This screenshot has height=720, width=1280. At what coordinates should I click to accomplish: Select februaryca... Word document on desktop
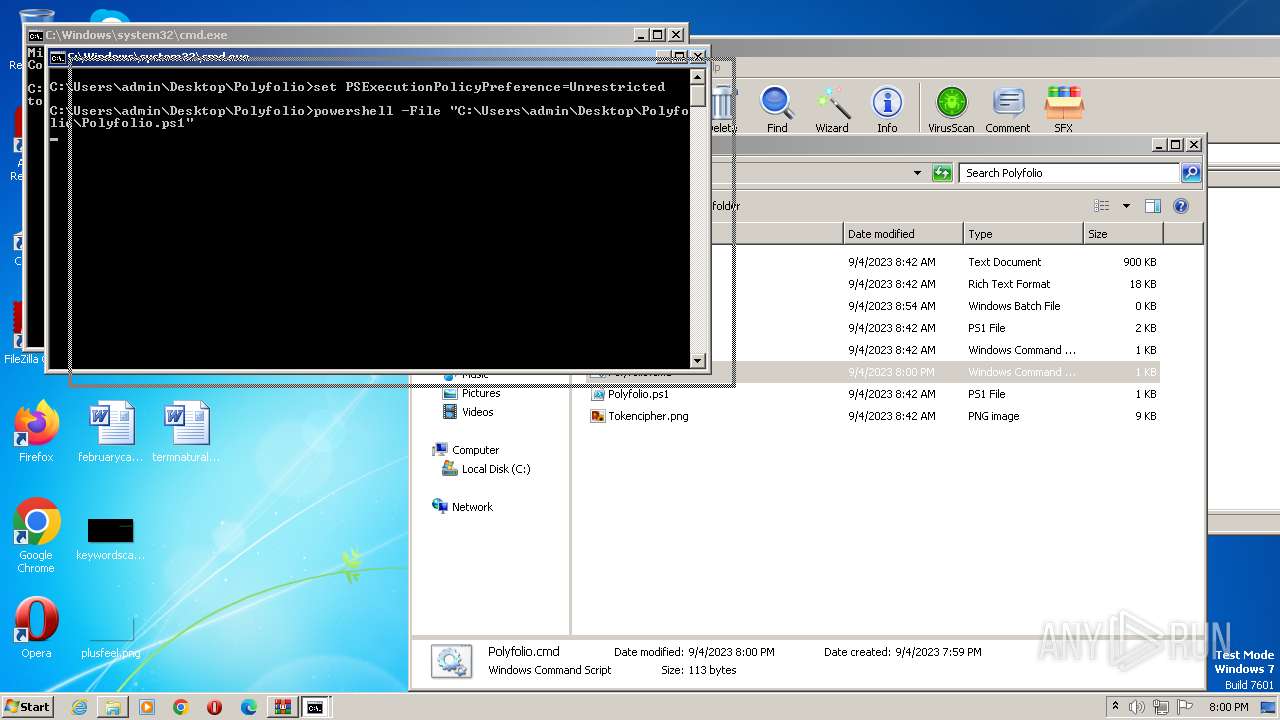point(110,432)
